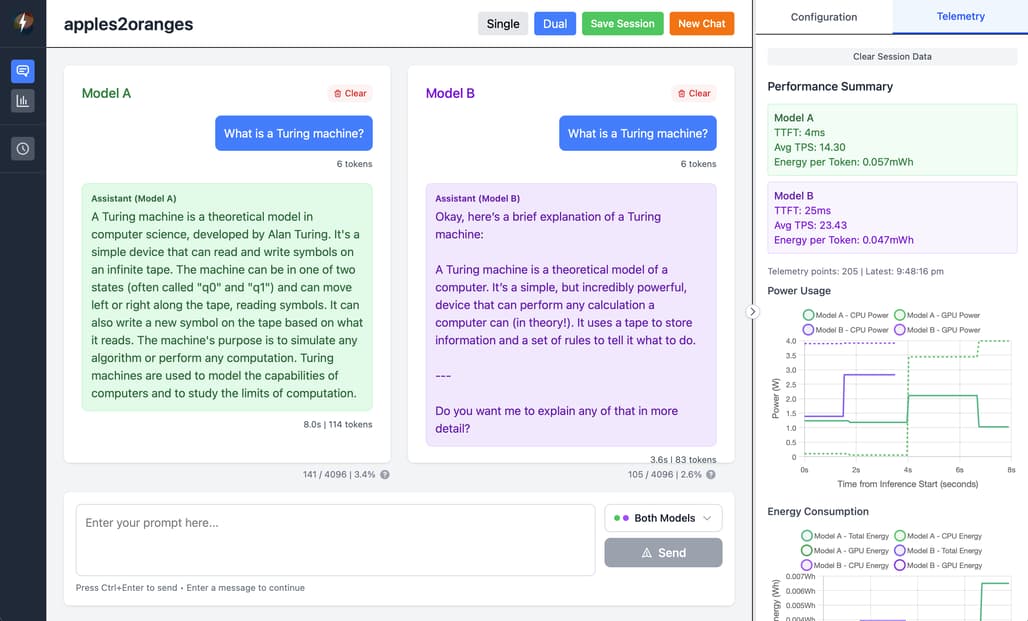This screenshot has height=621, width=1028.
Task: Switch to Single model mode
Action: (x=503, y=24)
